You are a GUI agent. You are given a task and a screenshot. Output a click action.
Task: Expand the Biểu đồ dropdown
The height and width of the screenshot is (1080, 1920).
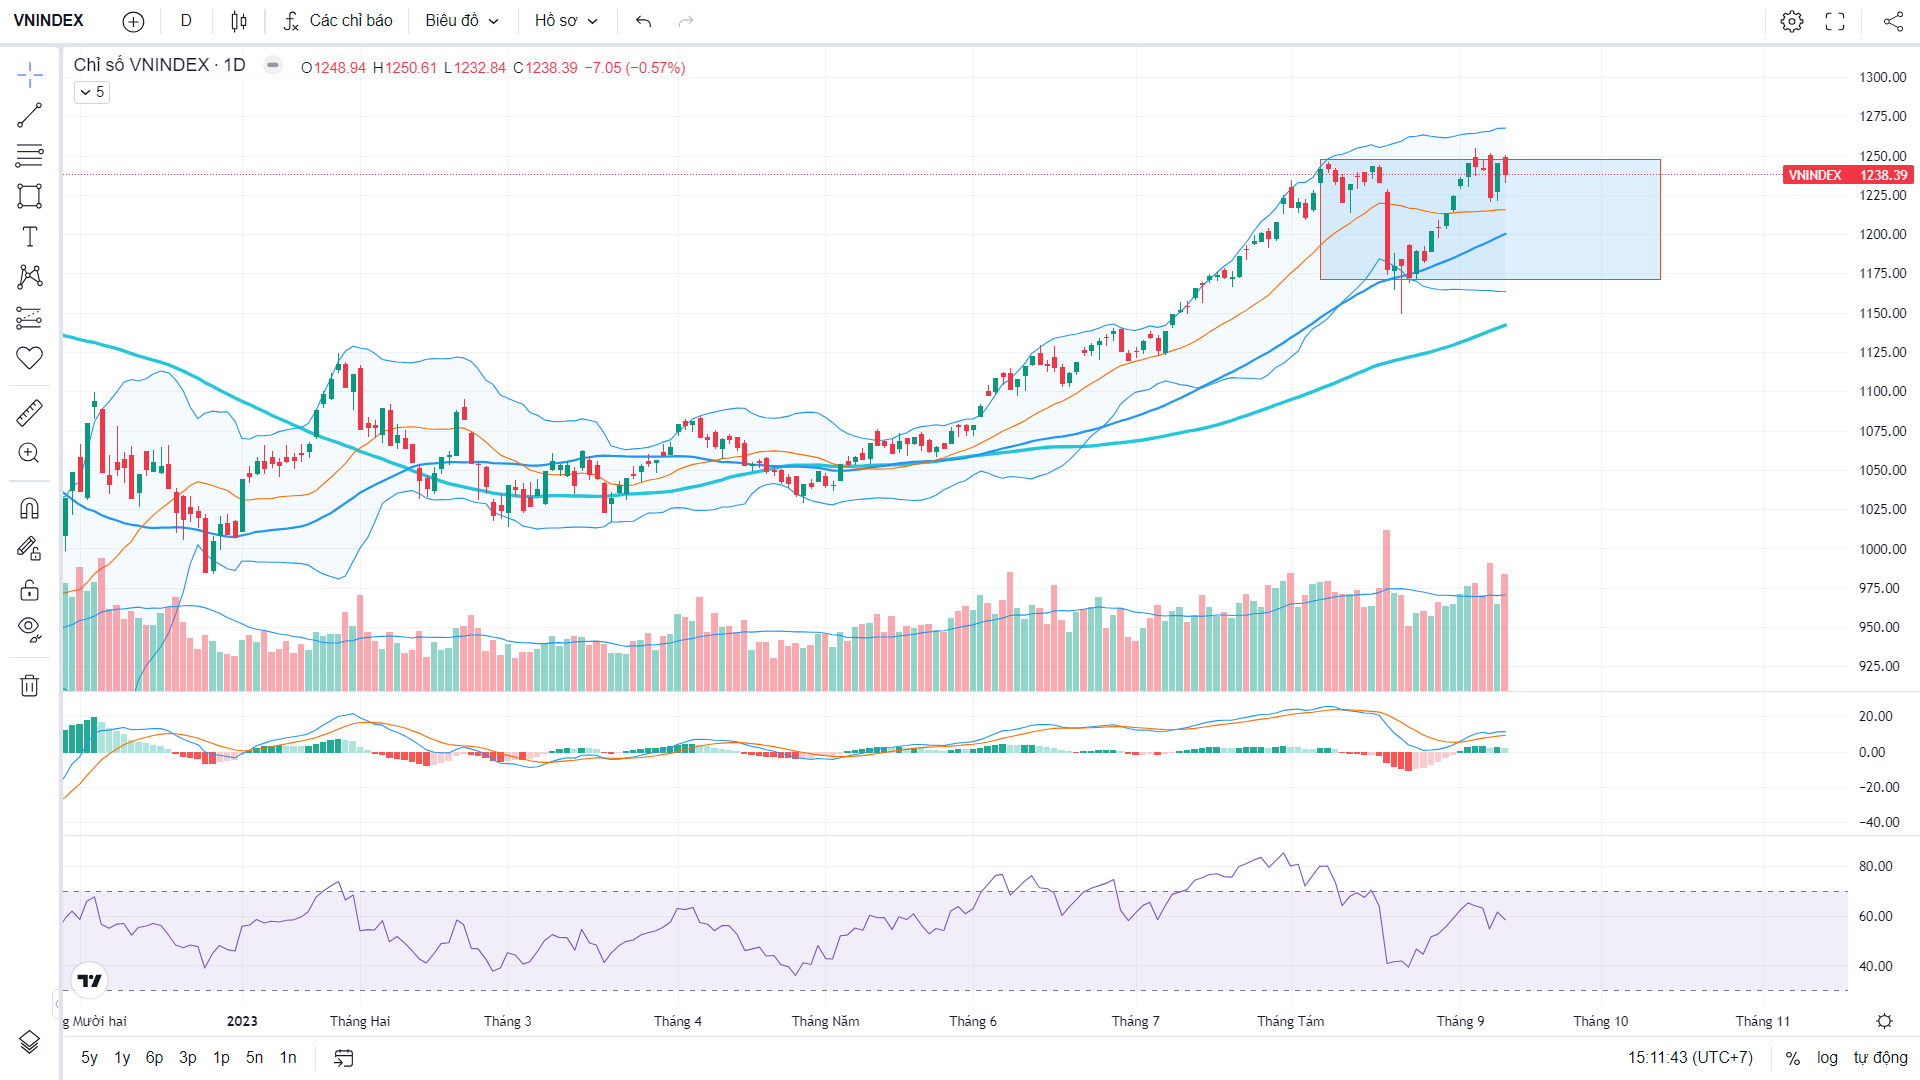[462, 21]
